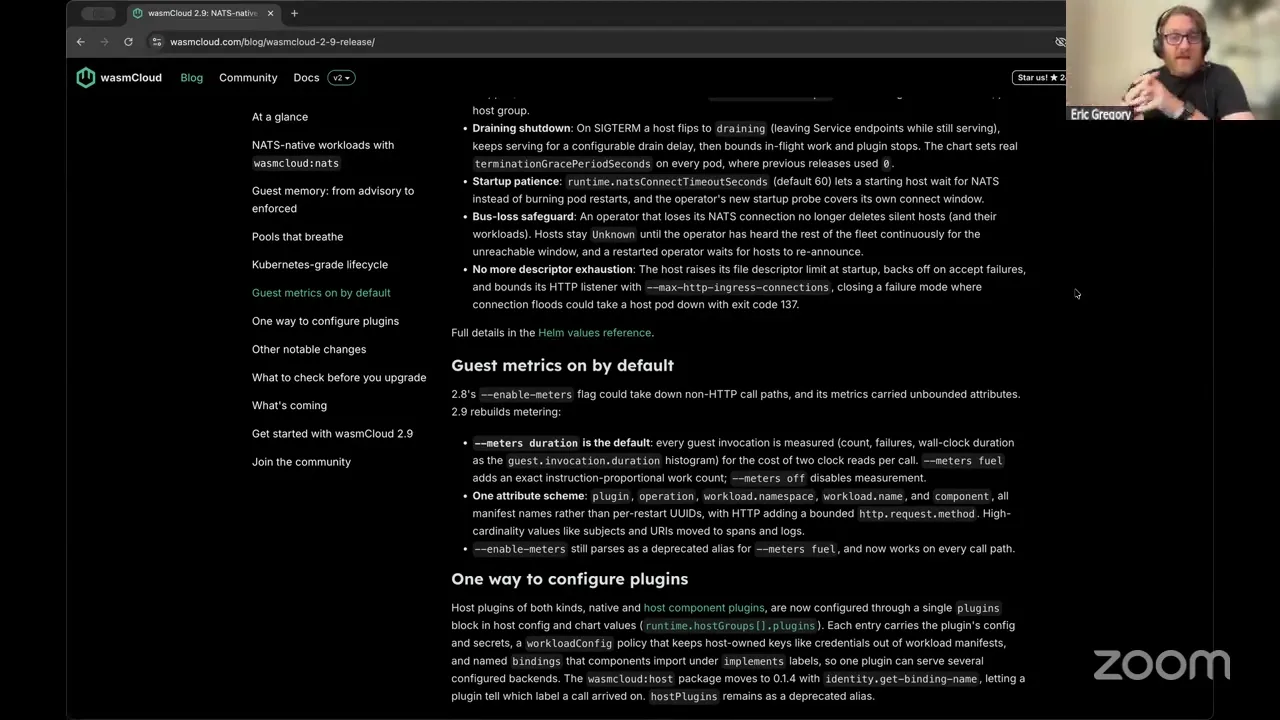The image size is (1280, 720).
Task: Click the site info icon in address bar
Action: pos(156,42)
